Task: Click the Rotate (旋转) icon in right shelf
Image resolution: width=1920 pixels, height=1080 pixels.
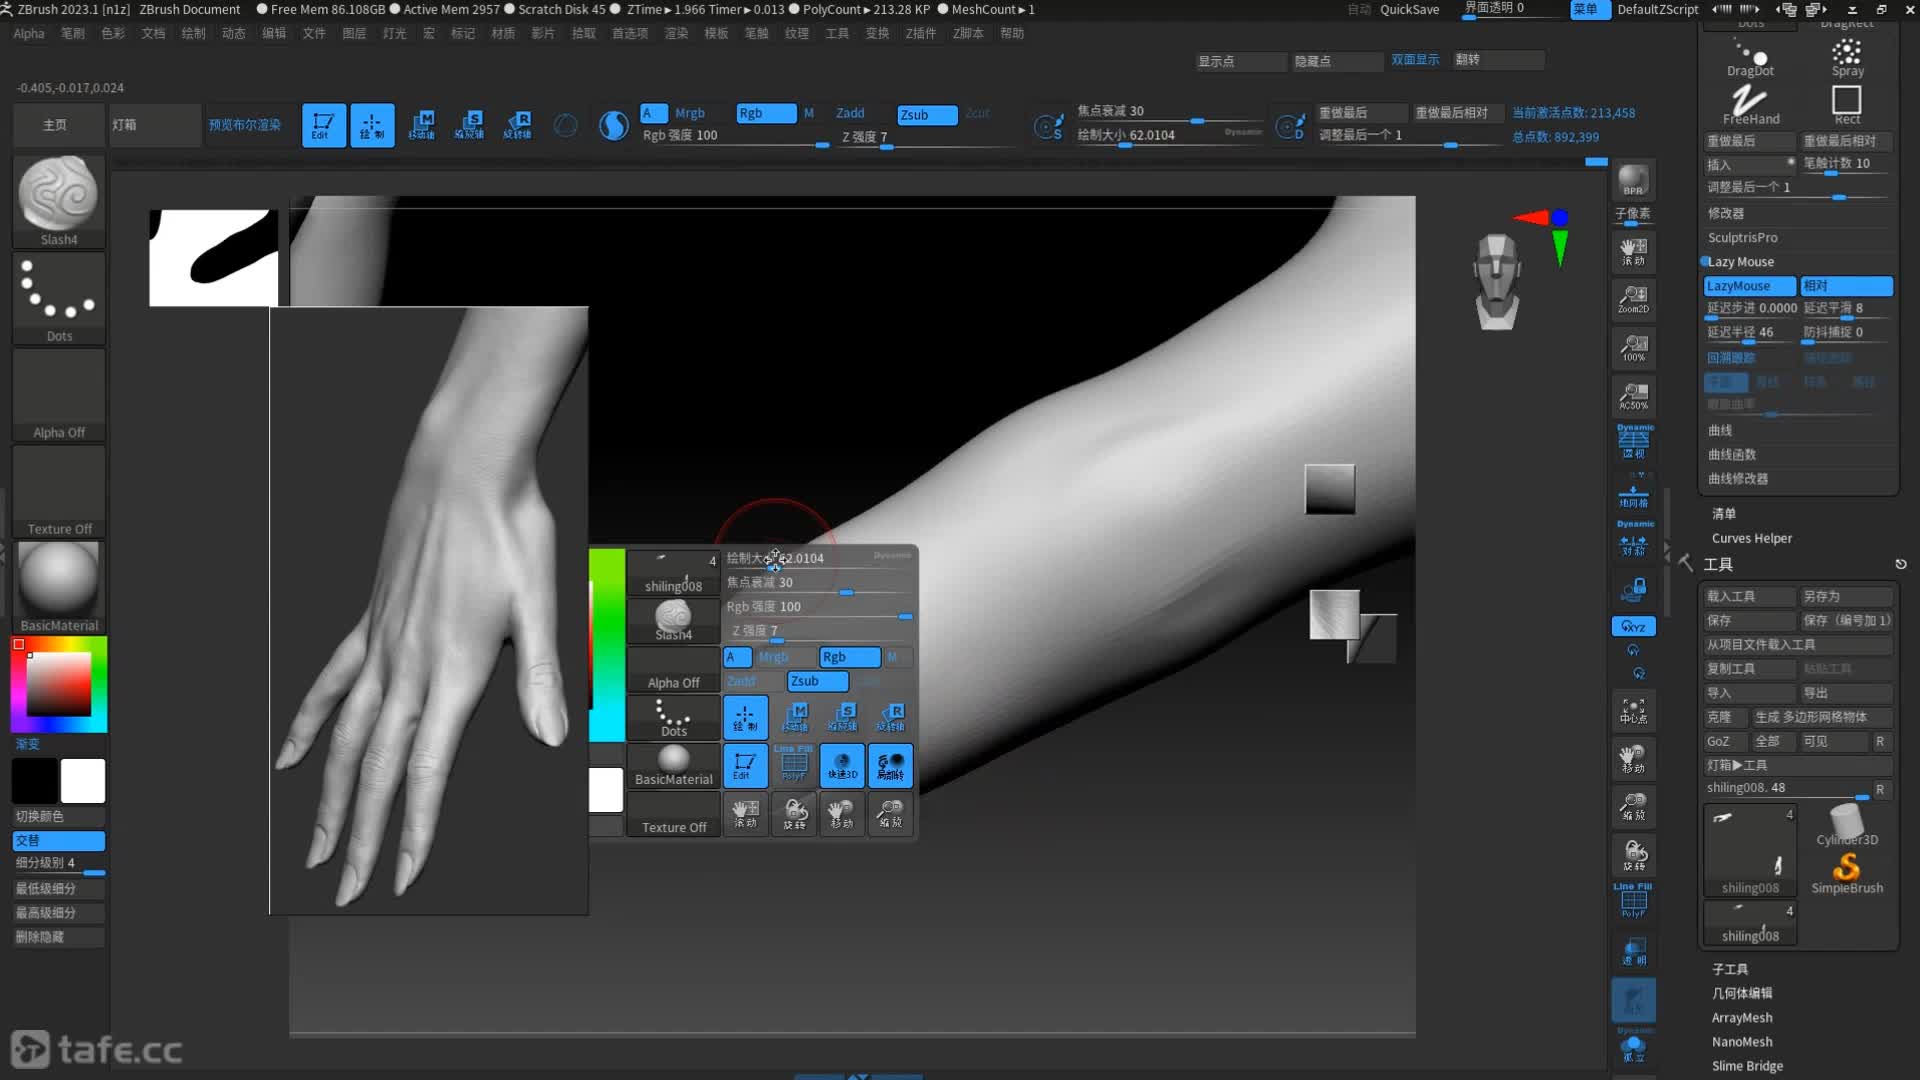Action: (x=1633, y=855)
